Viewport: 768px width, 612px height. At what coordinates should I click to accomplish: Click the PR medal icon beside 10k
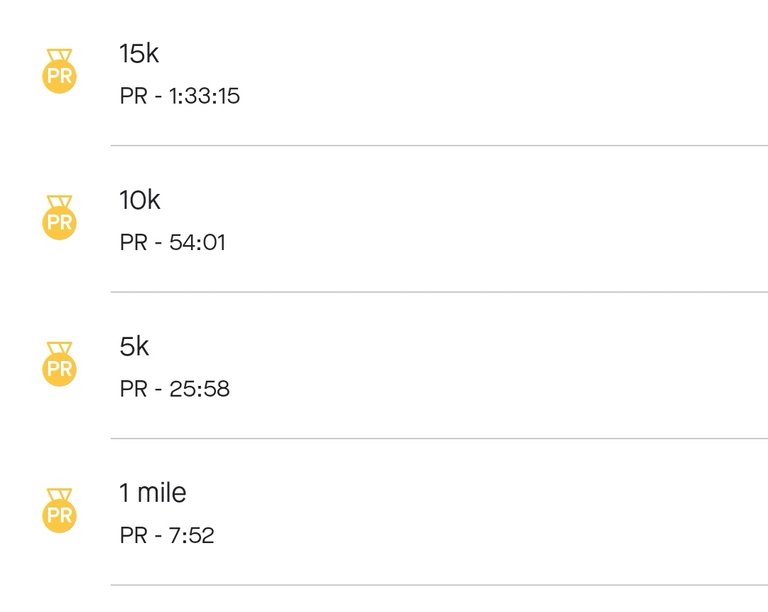click(59, 217)
